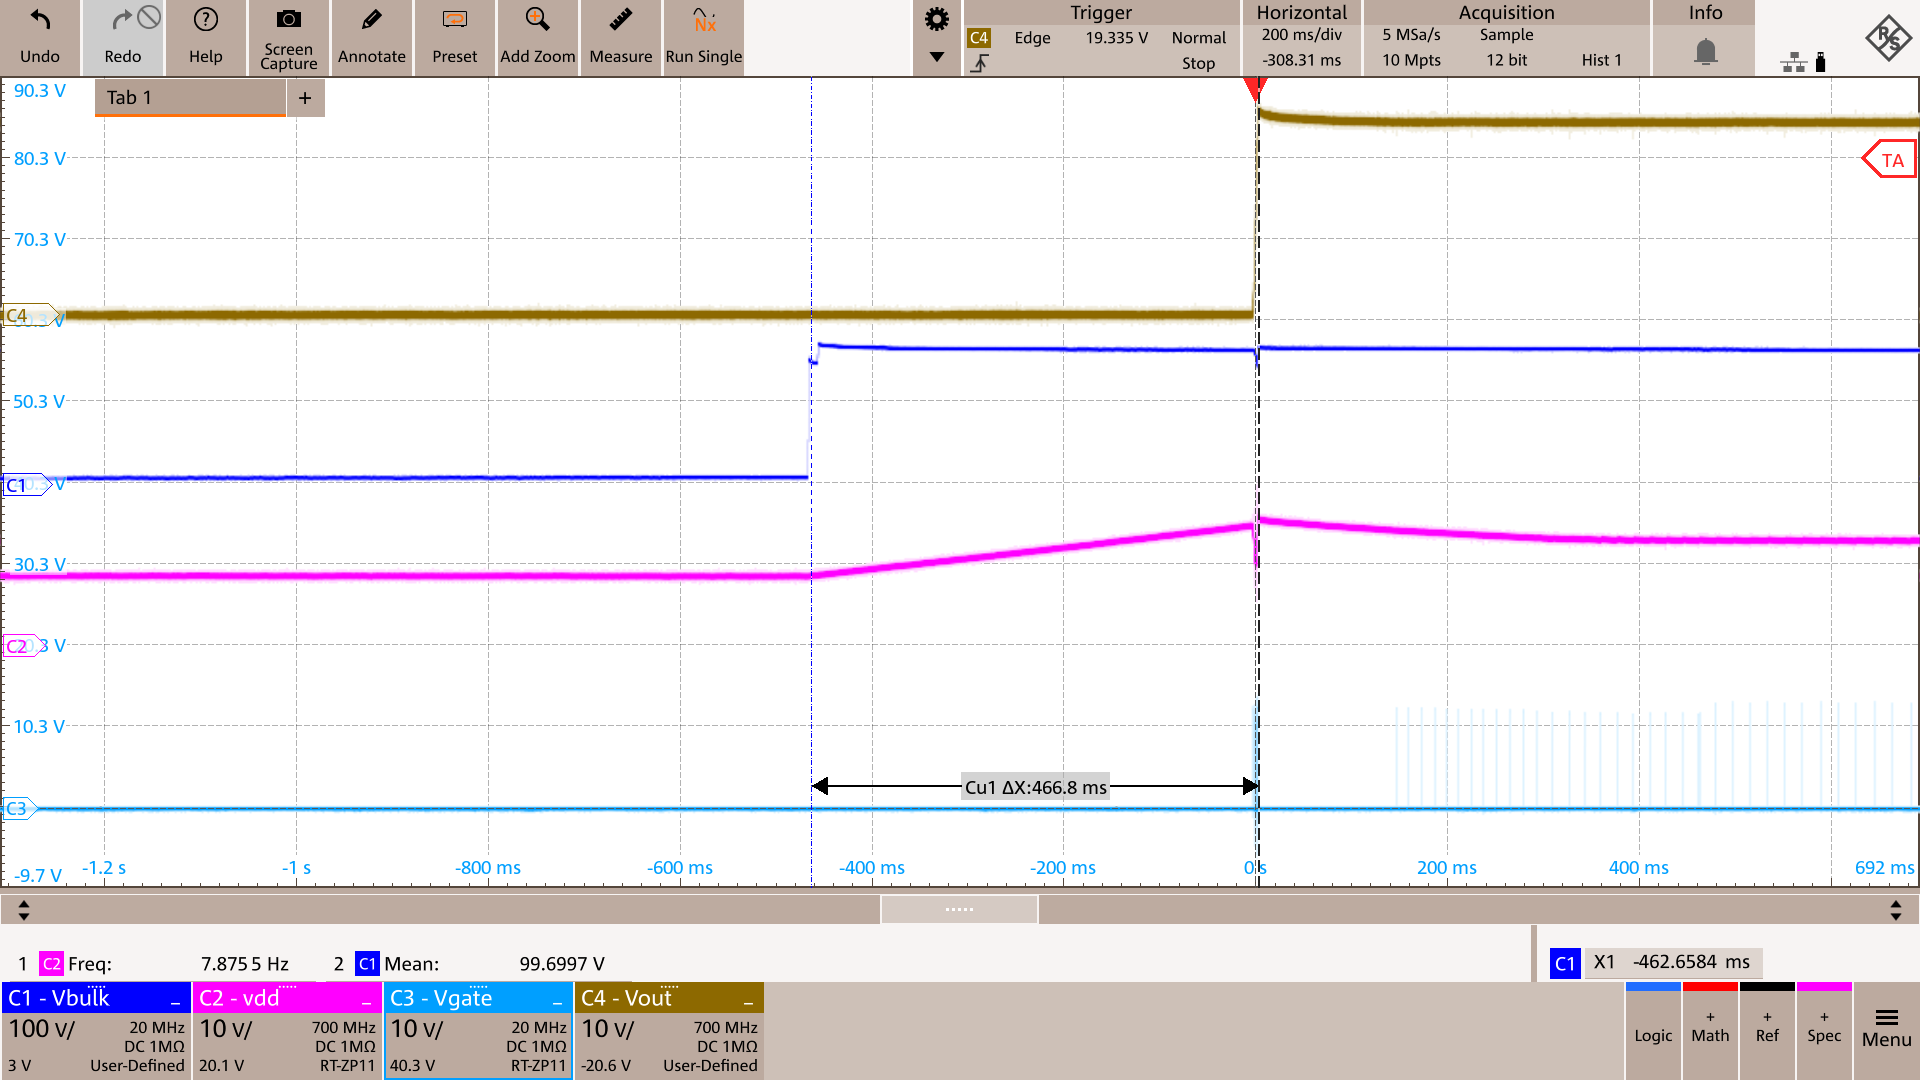Undo the last action

click(40, 37)
